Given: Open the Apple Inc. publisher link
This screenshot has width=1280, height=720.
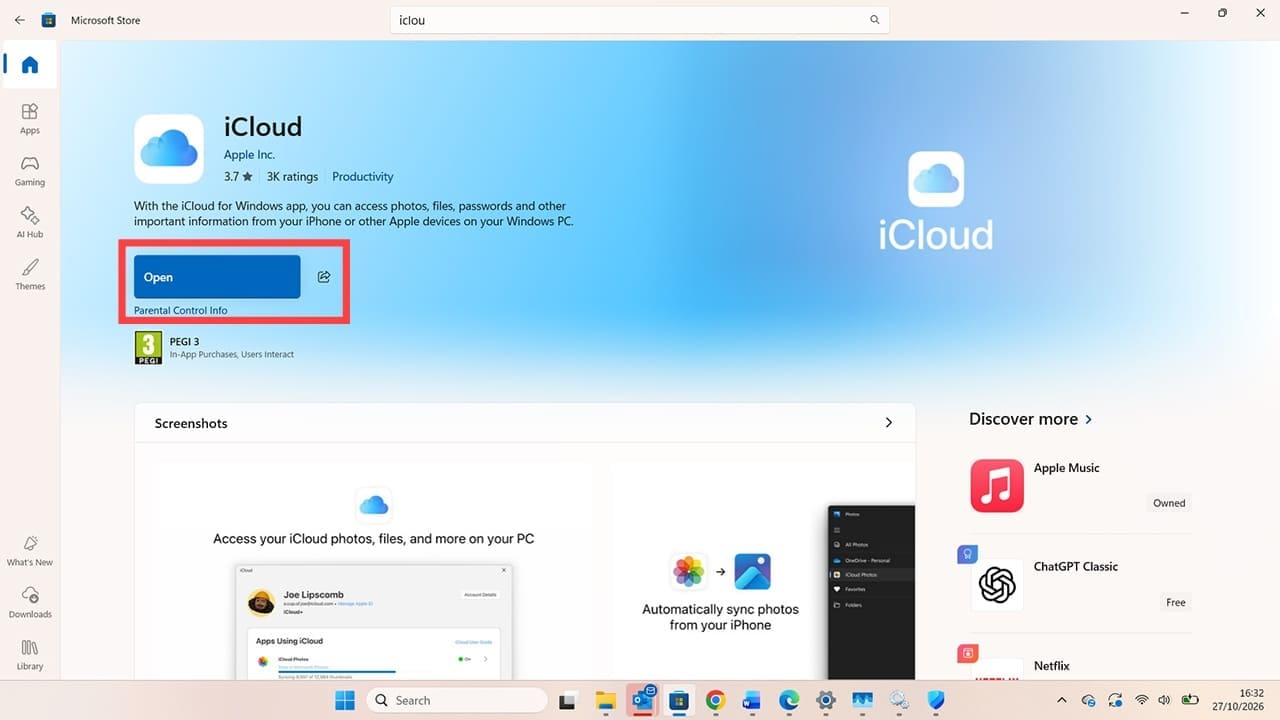Looking at the screenshot, I should tap(249, 155).
